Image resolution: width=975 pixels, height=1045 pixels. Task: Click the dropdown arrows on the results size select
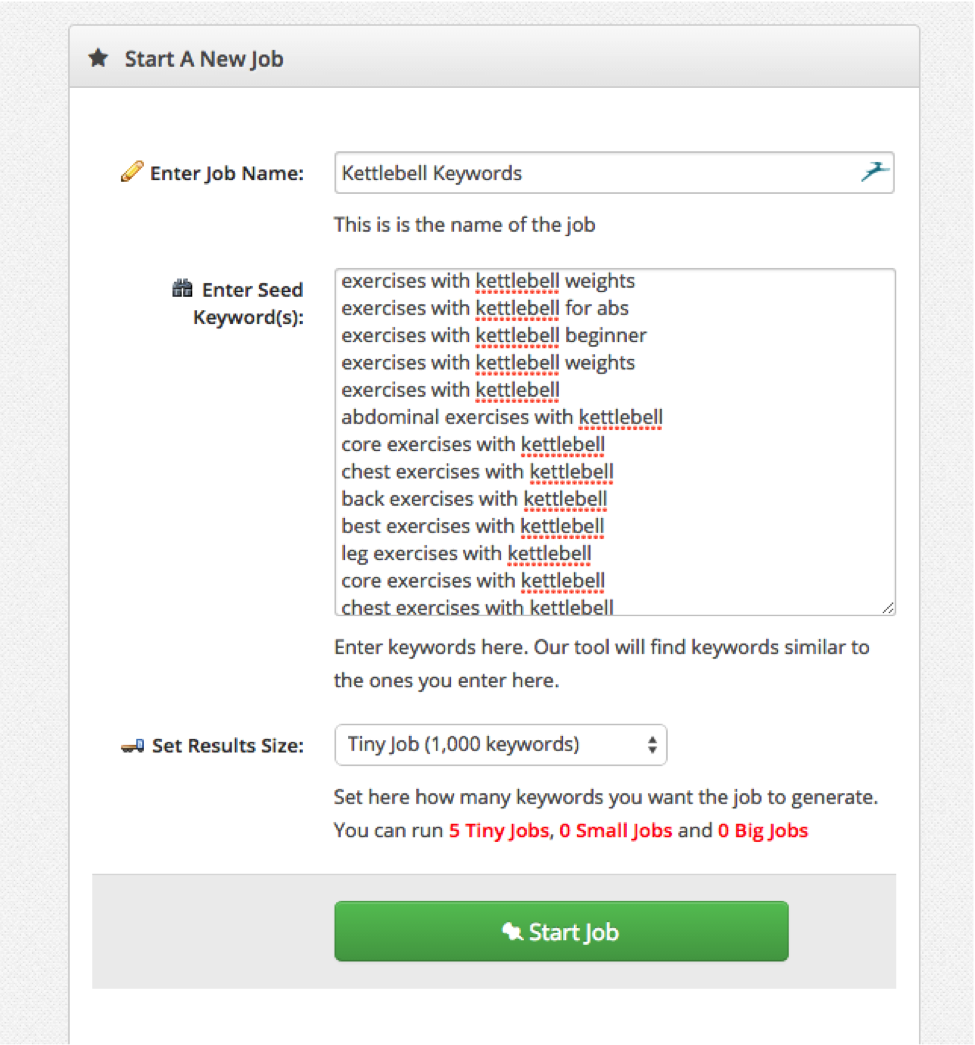tap(652, 745)
